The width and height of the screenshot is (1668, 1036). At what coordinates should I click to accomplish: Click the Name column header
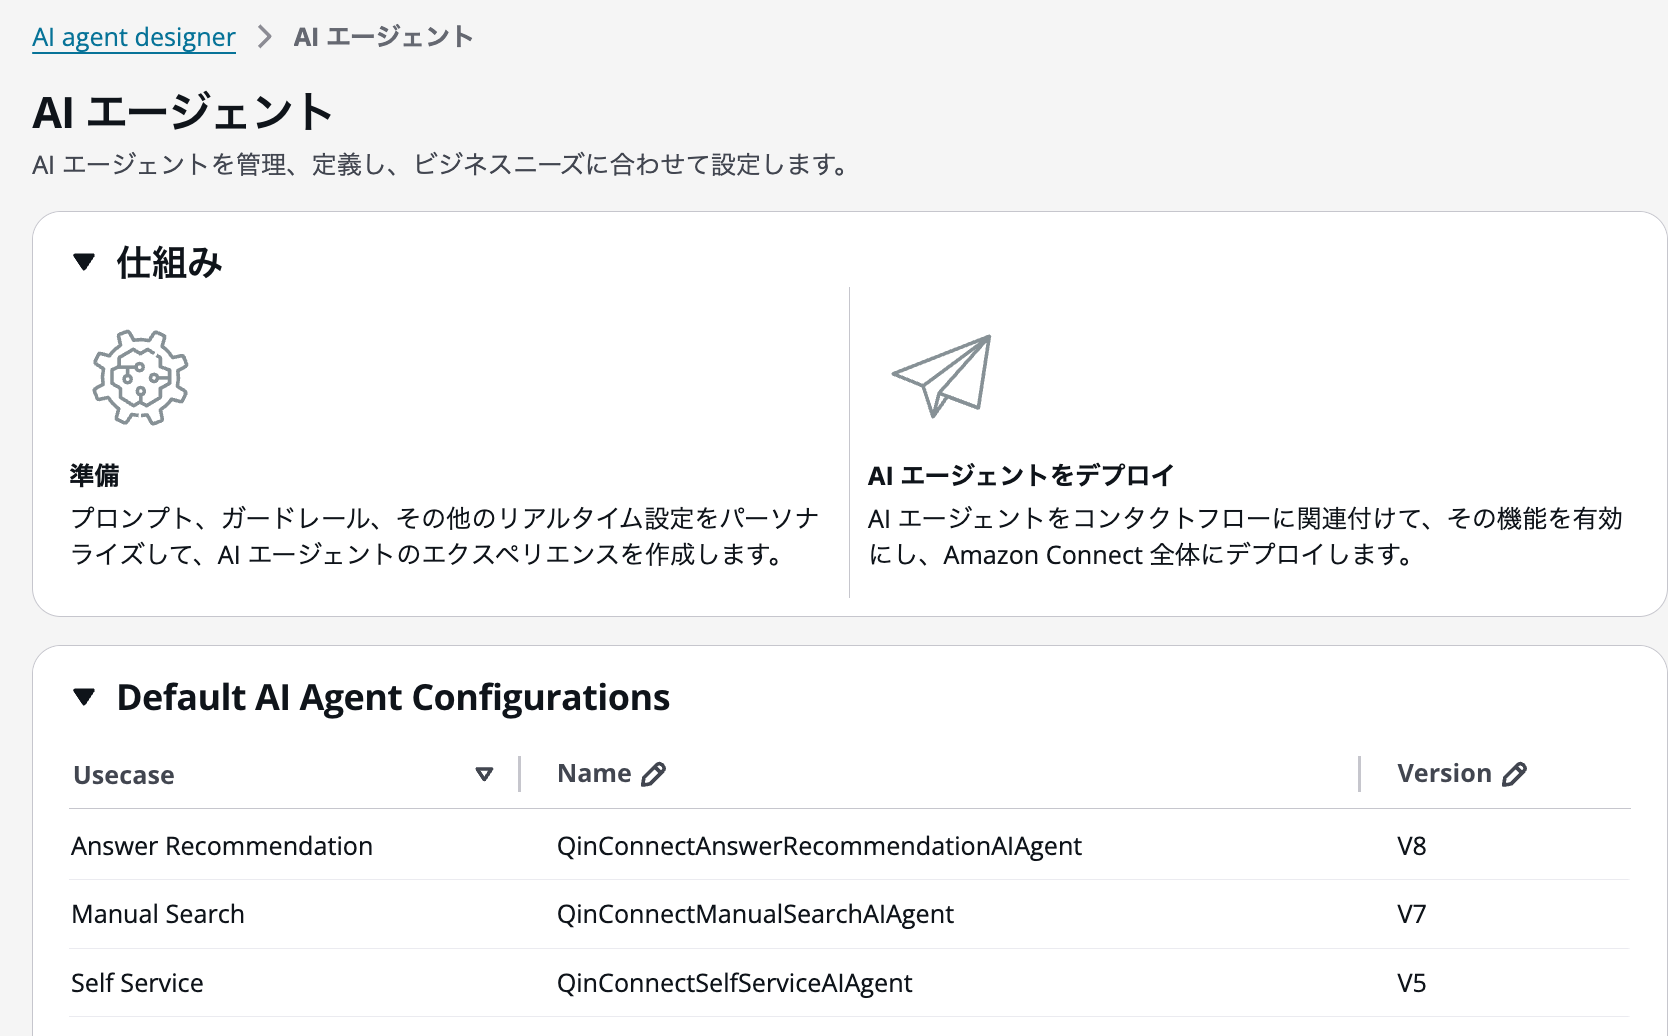pyautogui.click(x=594, y=772)
